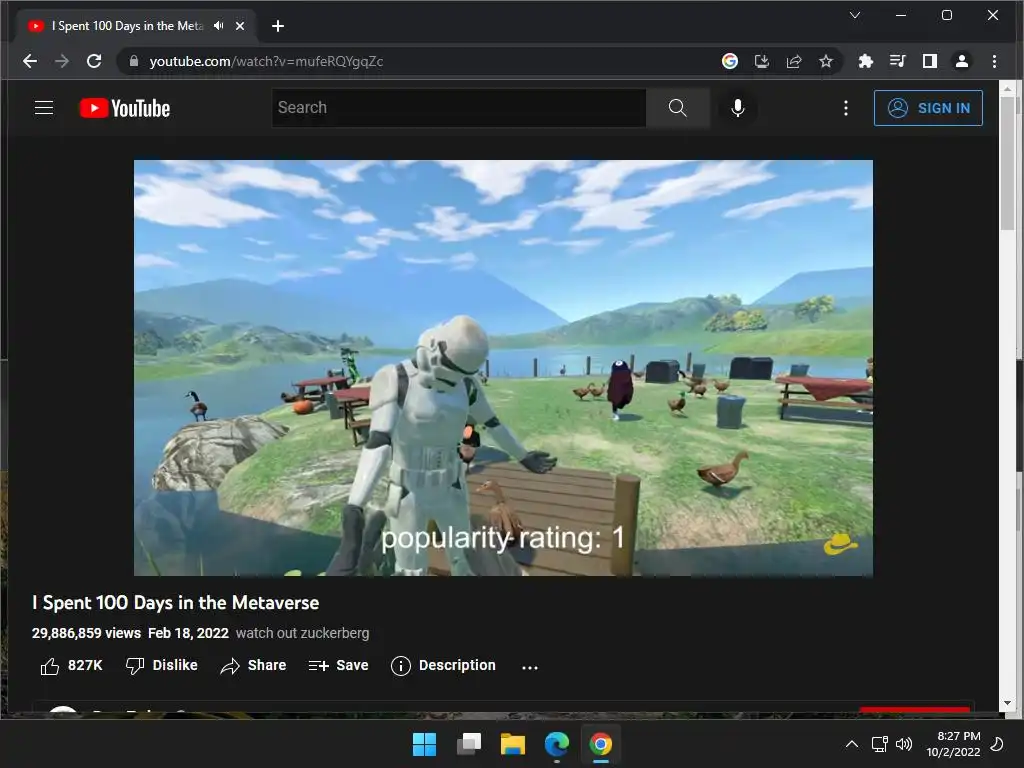Click the video player to pause
The width and height of the screenshot is (1024, 768).
tap(503, 368)
